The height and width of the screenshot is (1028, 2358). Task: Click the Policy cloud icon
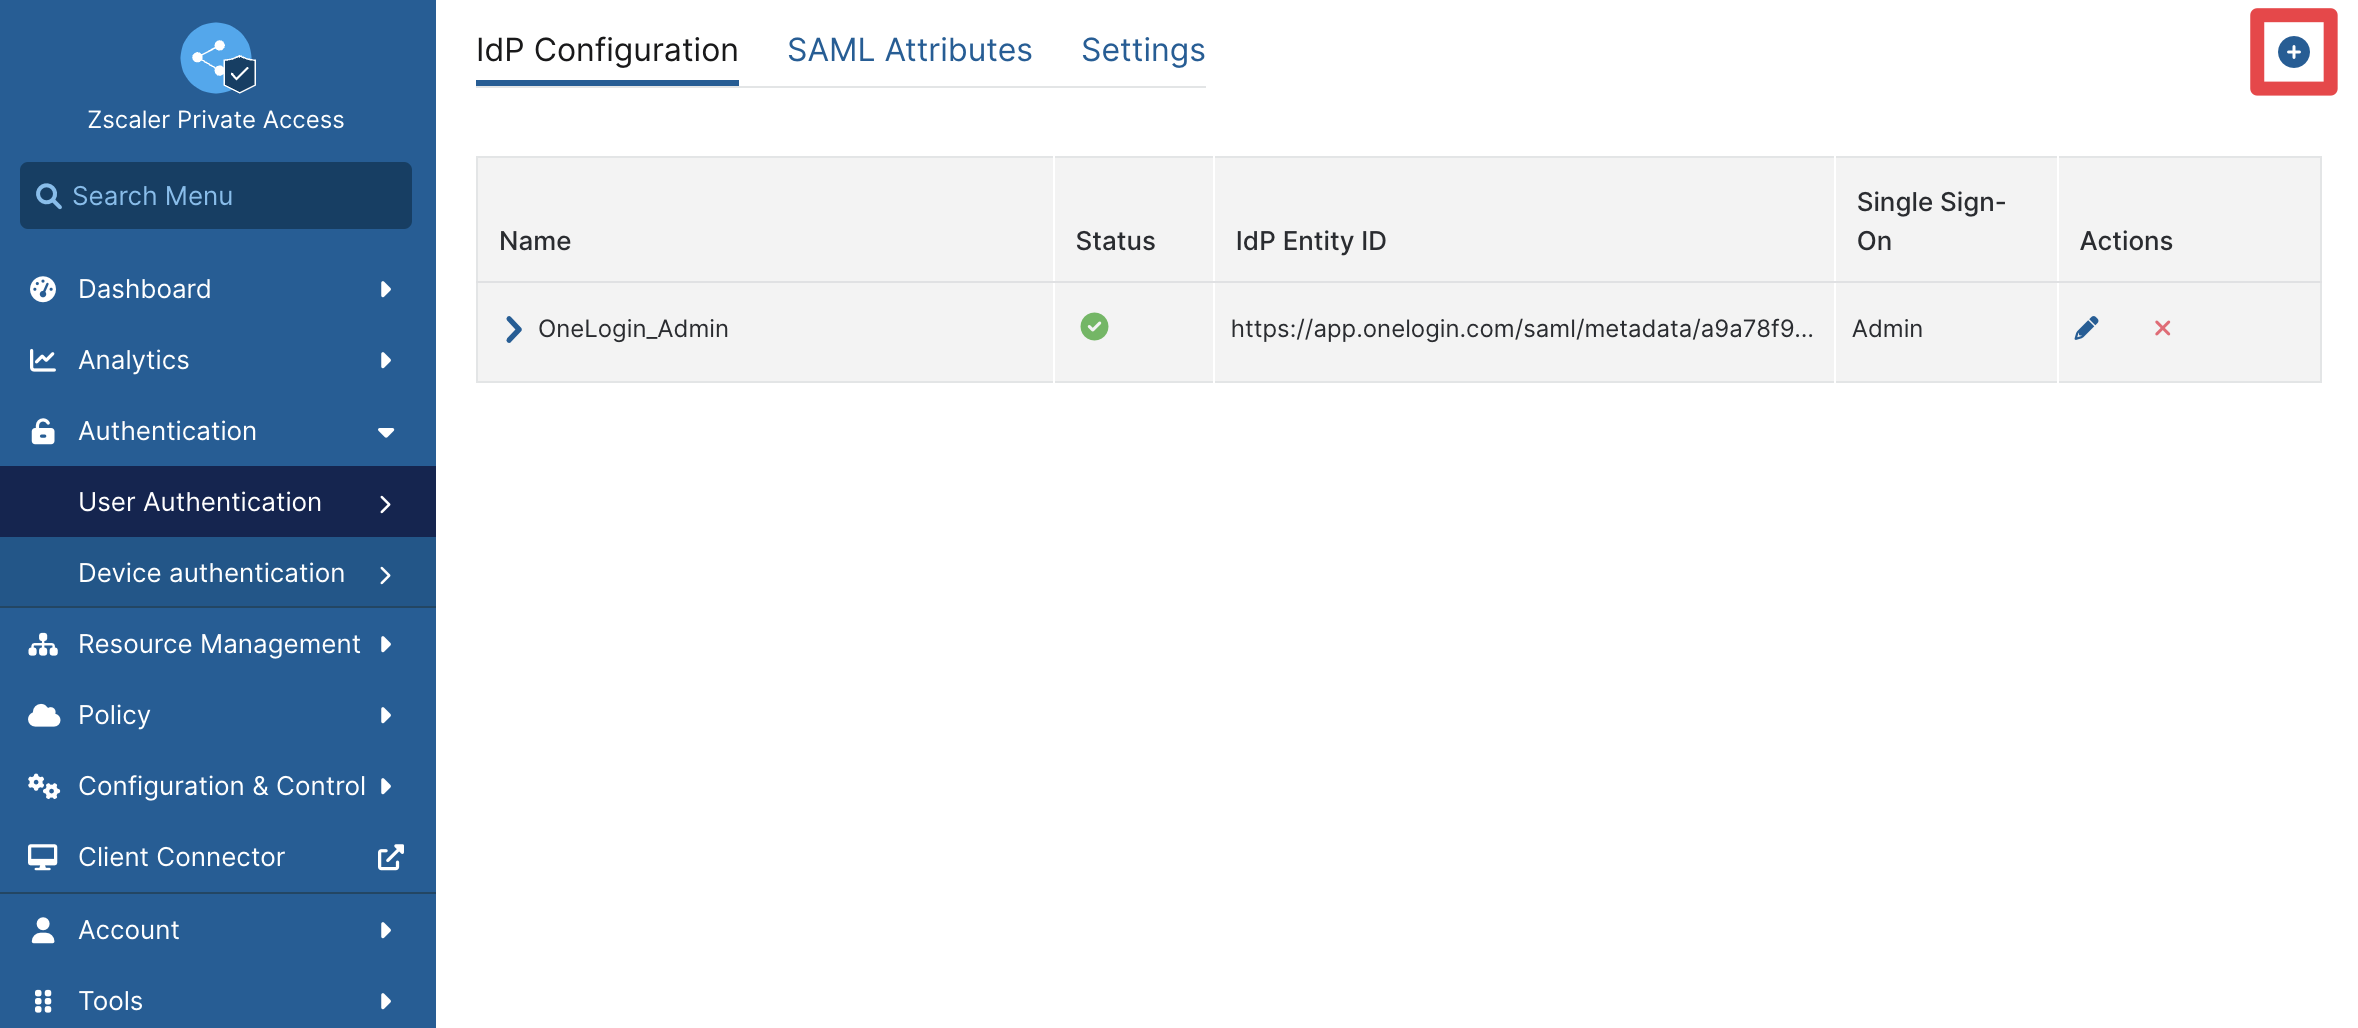[43, 715]
